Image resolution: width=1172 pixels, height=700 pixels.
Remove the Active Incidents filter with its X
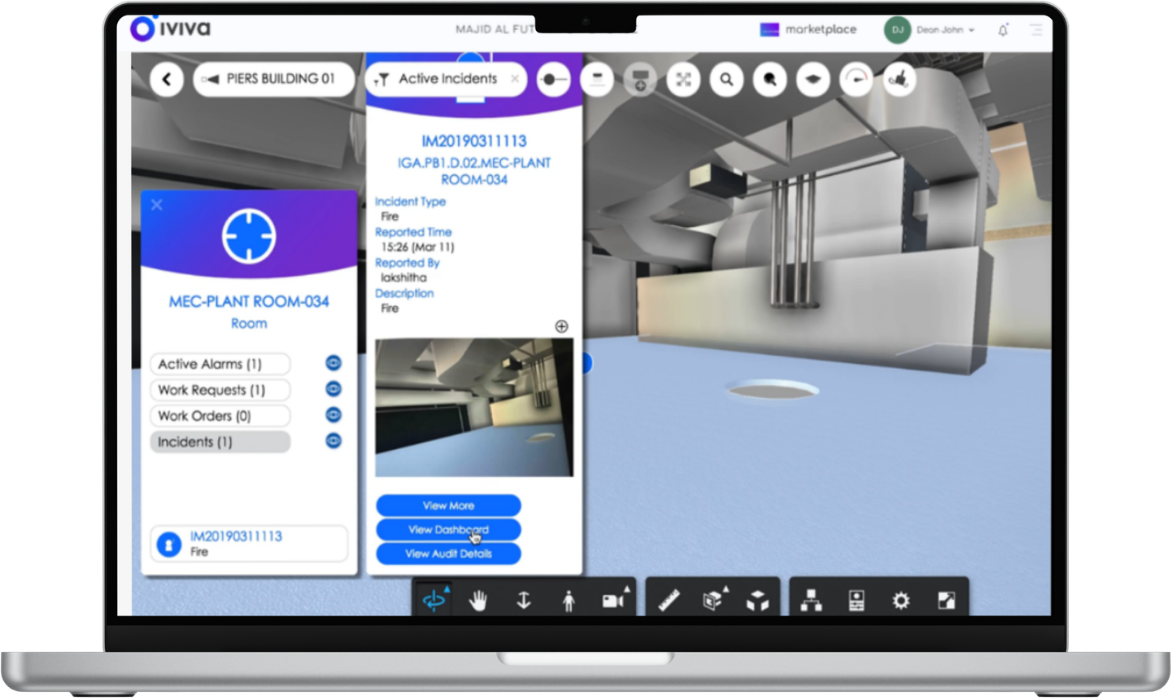pyautogui.click(x=514, y=78)
